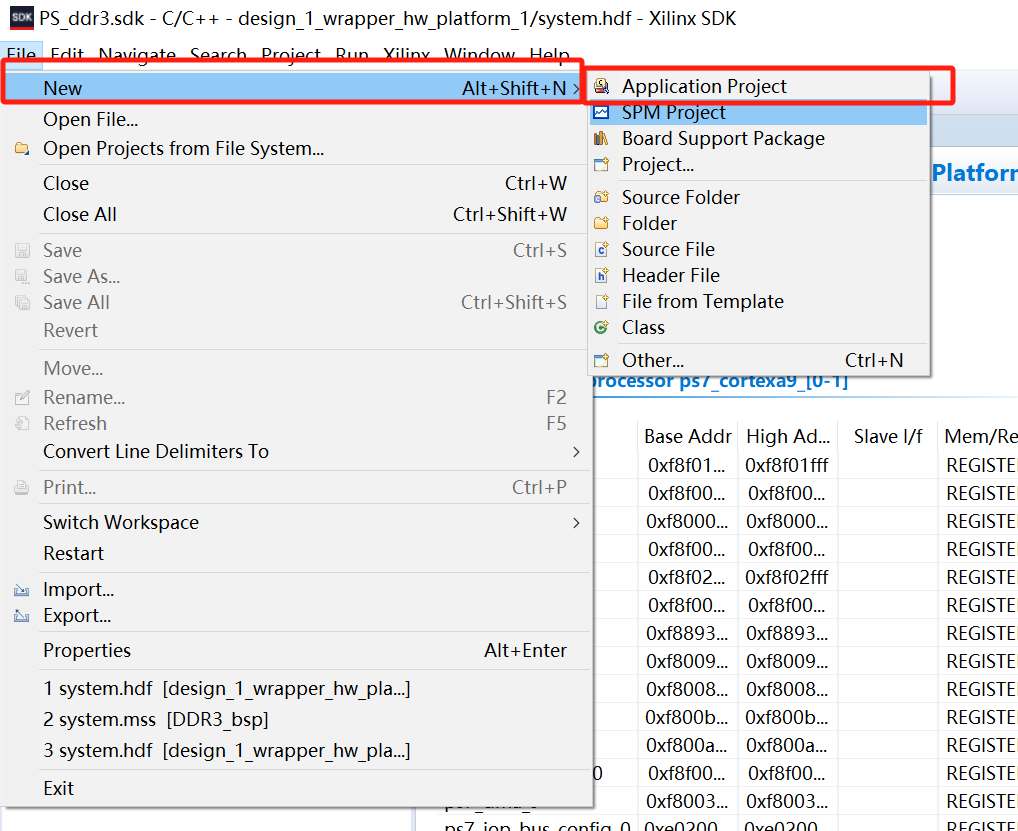
Task: Click Restart in File menu
Action: (x=297, y=553)
